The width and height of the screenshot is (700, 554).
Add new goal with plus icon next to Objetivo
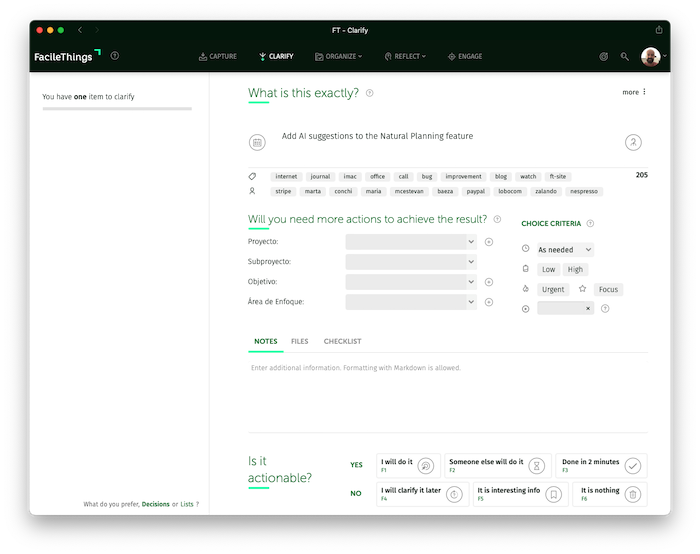tap(489, 282)
